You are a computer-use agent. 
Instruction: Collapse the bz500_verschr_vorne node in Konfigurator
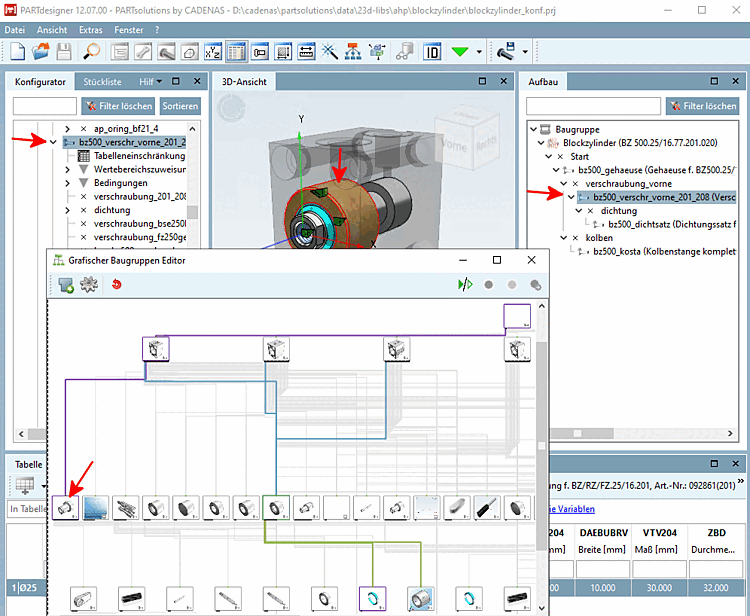[54, 143]
